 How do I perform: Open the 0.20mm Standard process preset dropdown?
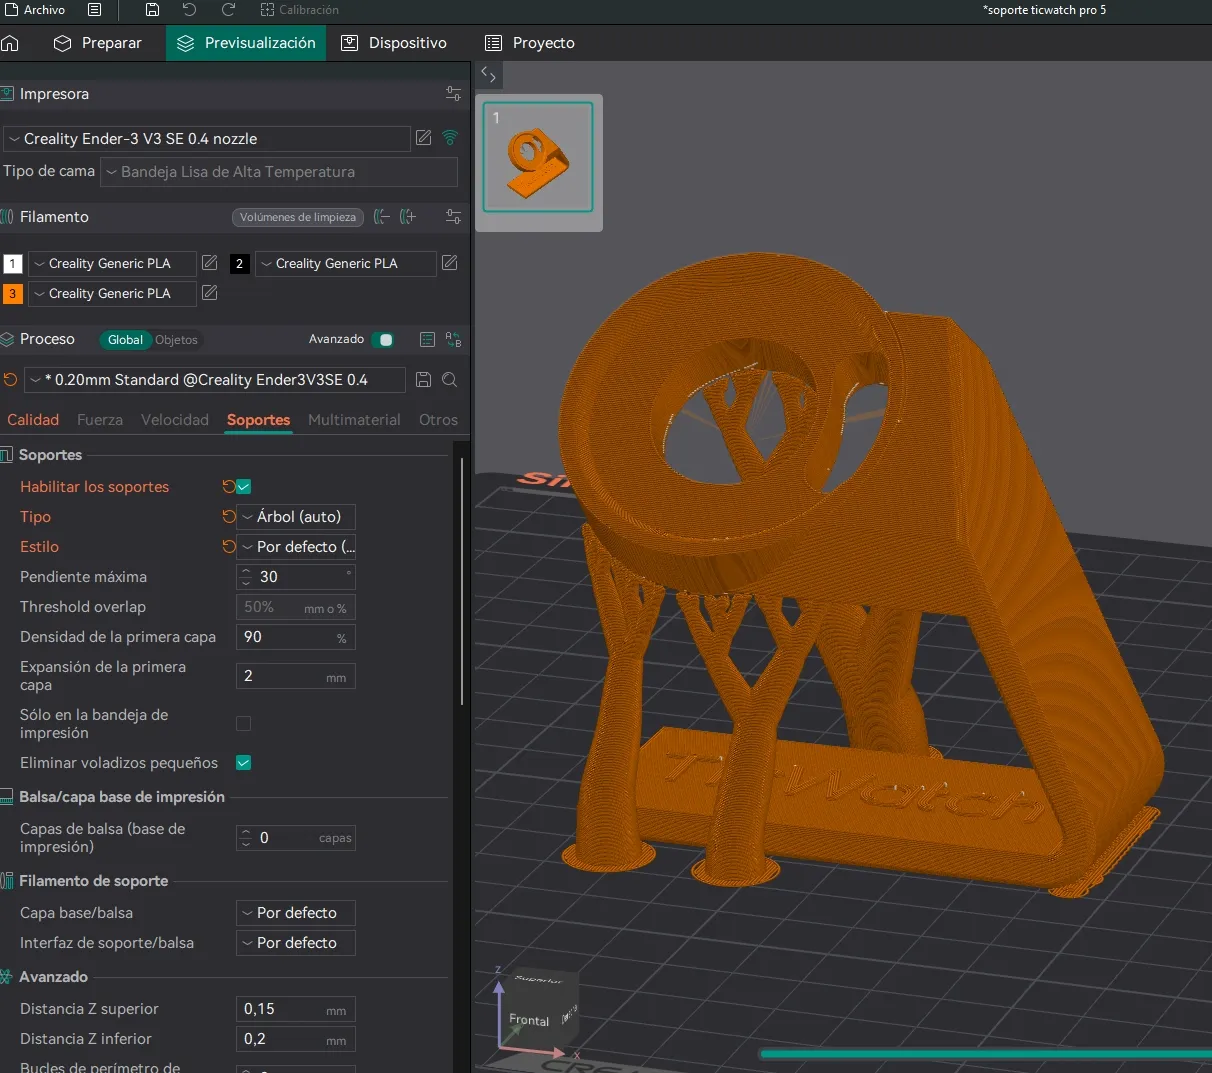(215, 380)
